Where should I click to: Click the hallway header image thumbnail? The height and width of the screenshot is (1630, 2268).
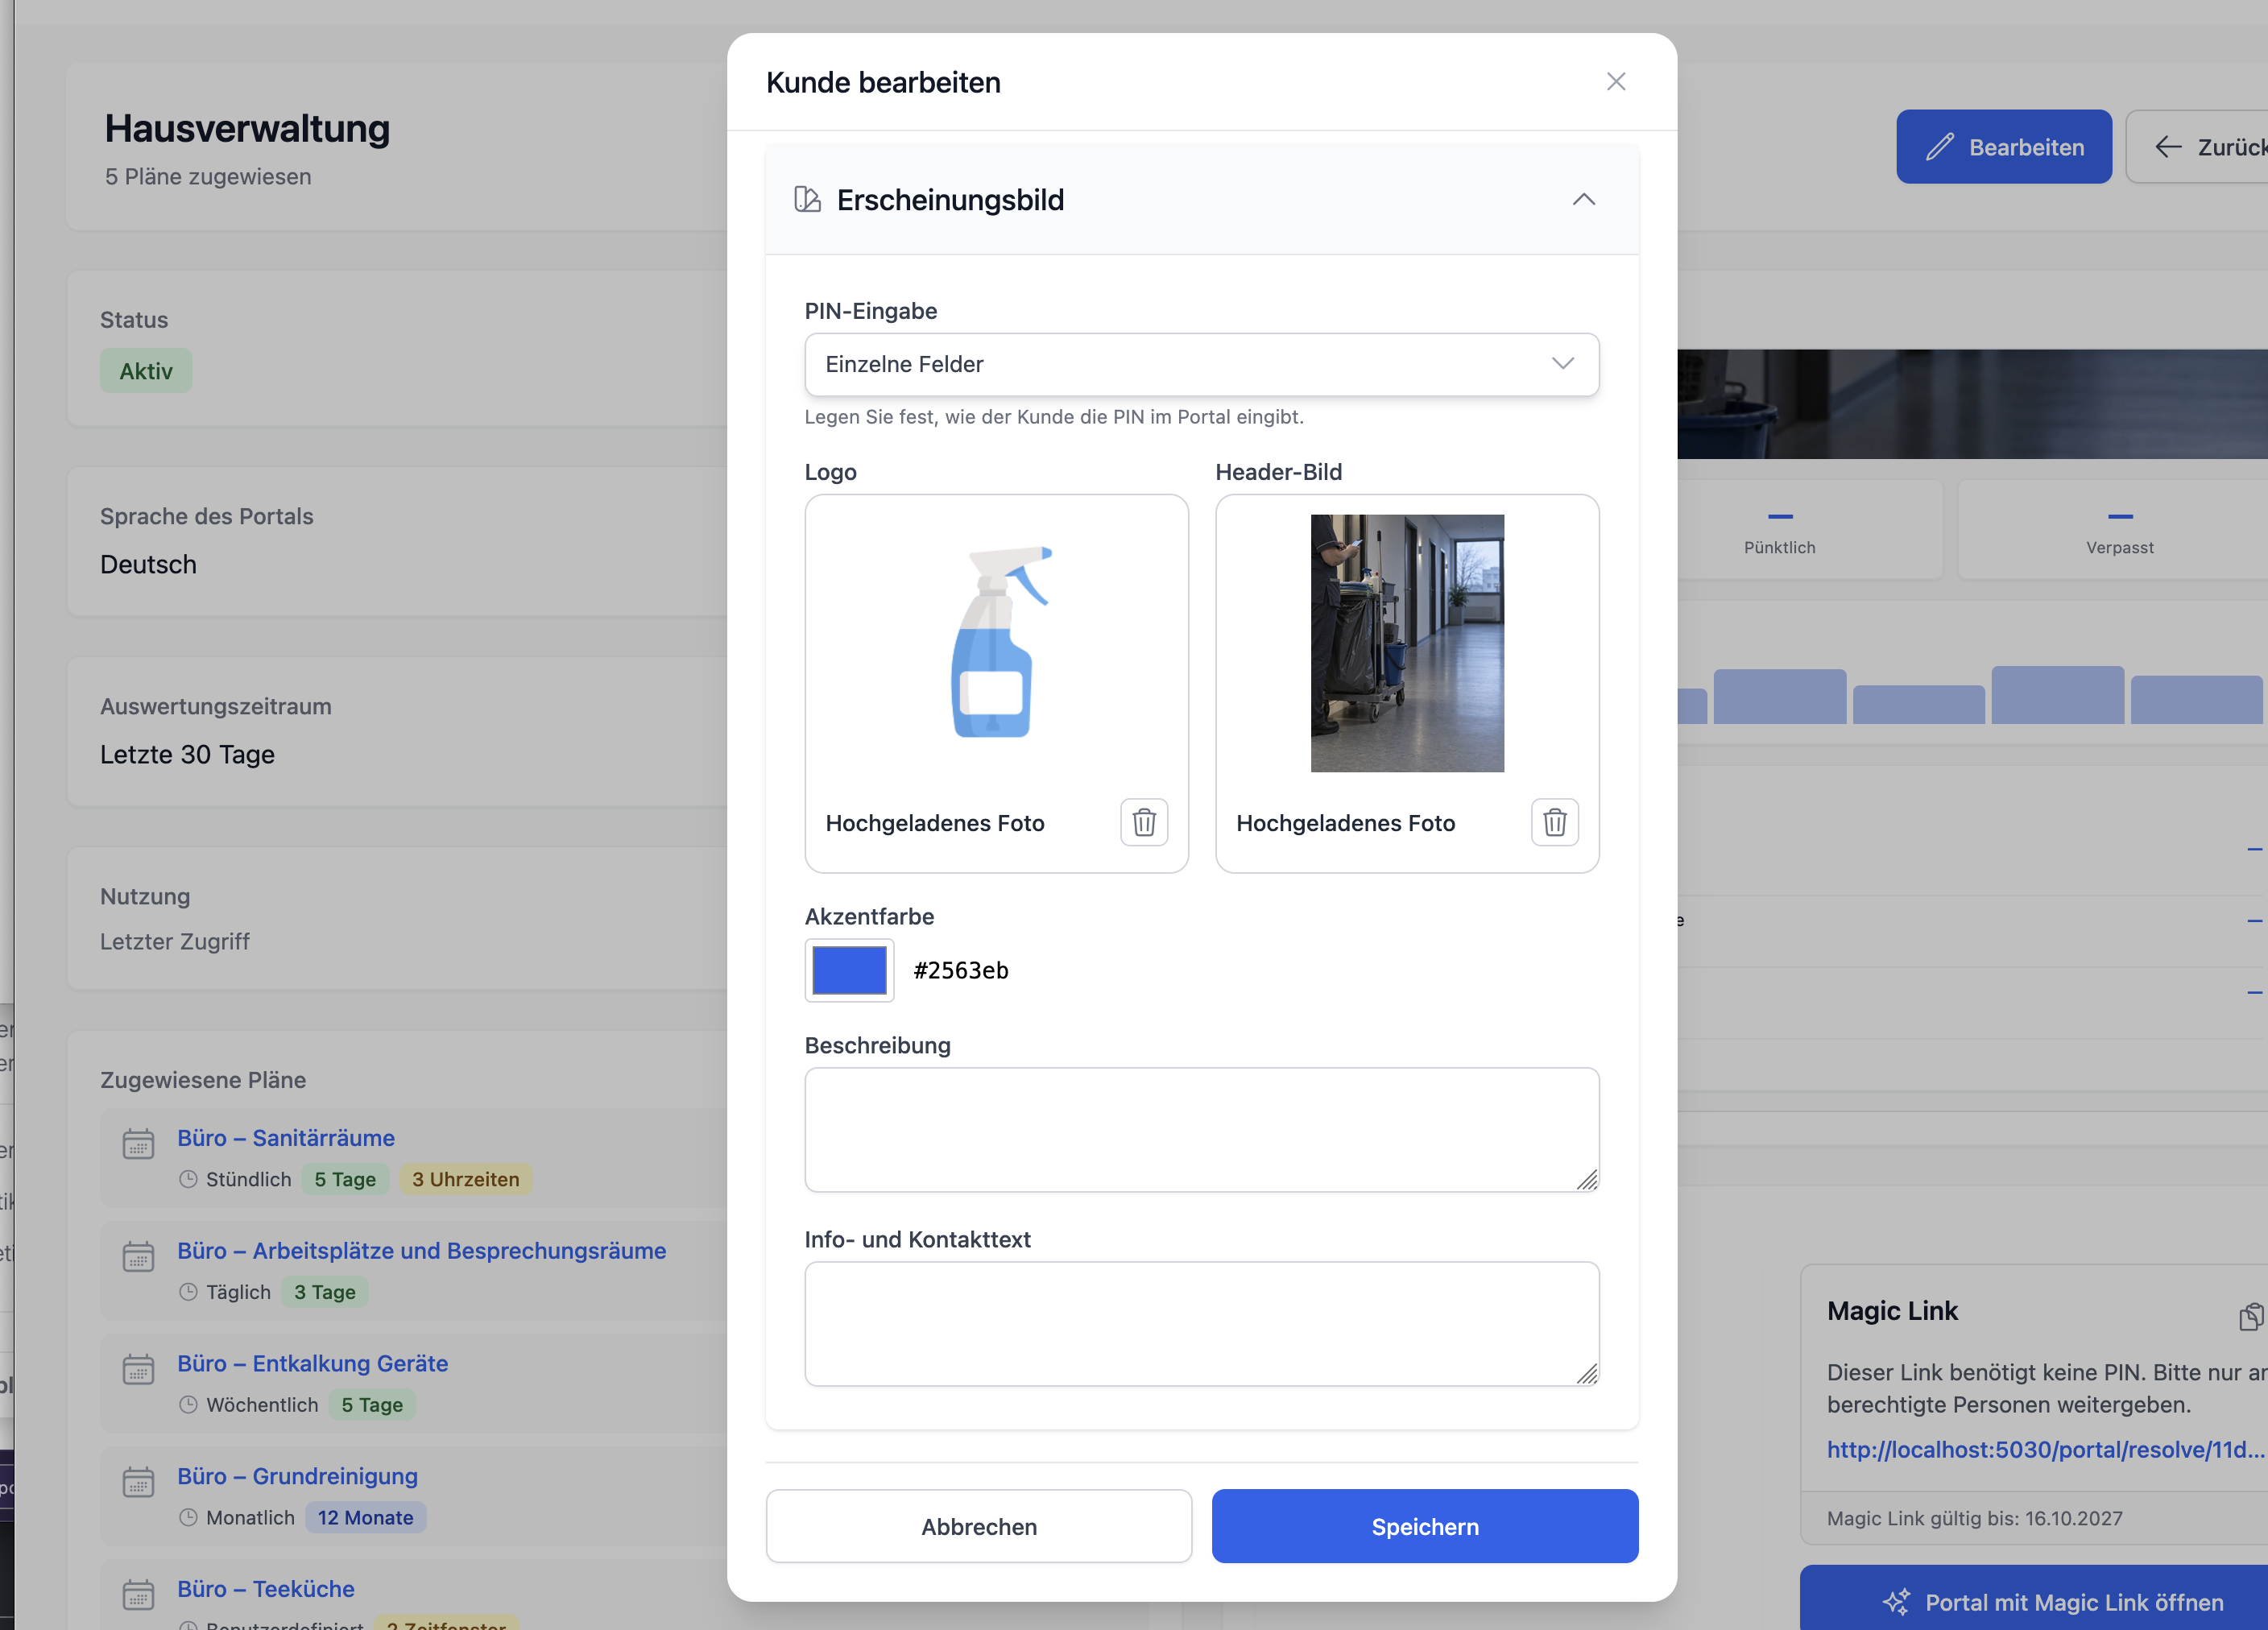pos(1406,643)
